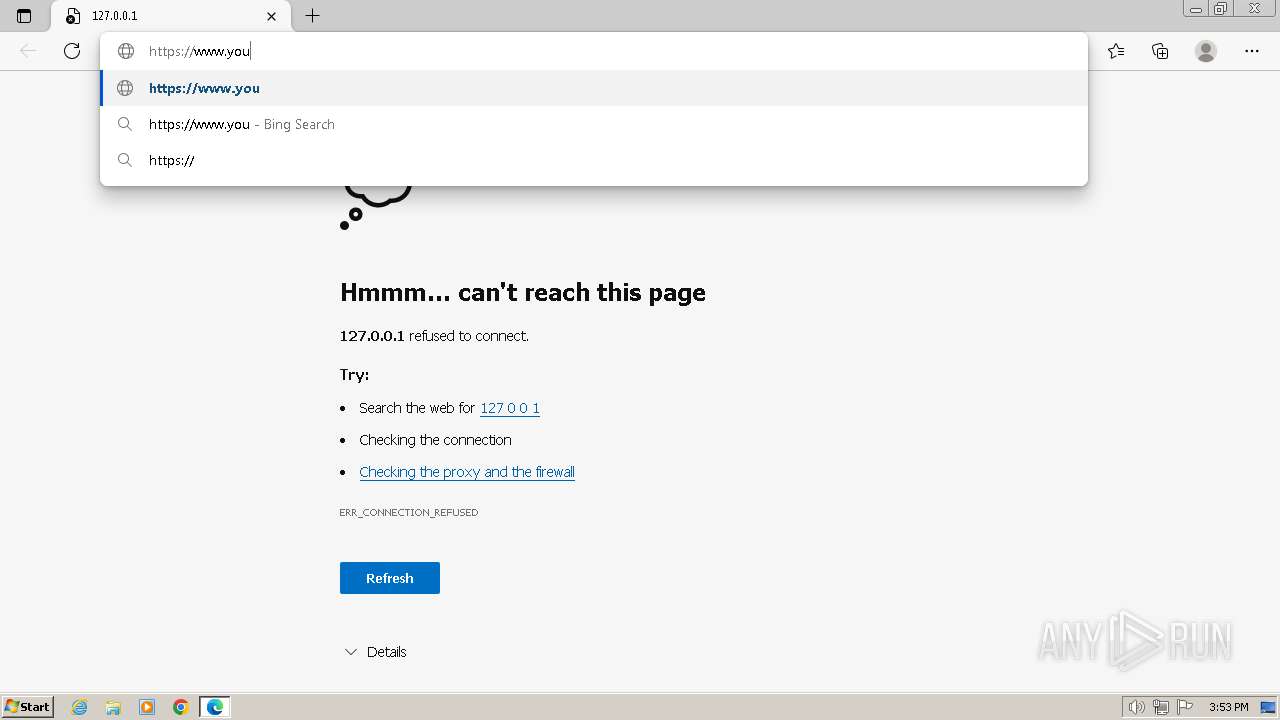Viewport: 1280px width, 720px height.
Task: Open Checking the proxy and the firewall link
Action: (x=467, y=472)
